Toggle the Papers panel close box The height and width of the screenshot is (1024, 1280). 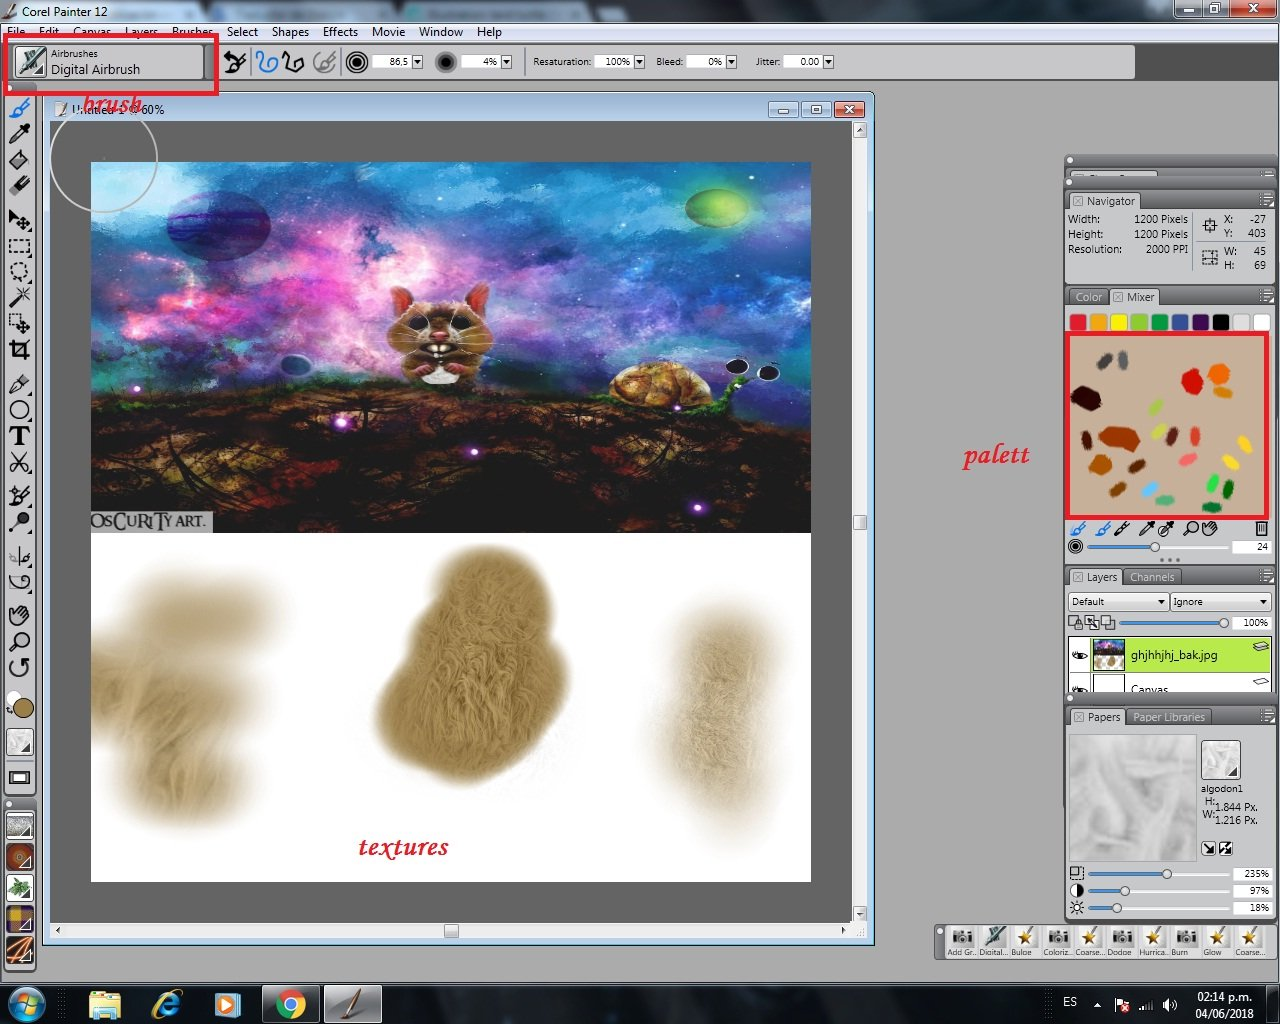click(1079, 717)
